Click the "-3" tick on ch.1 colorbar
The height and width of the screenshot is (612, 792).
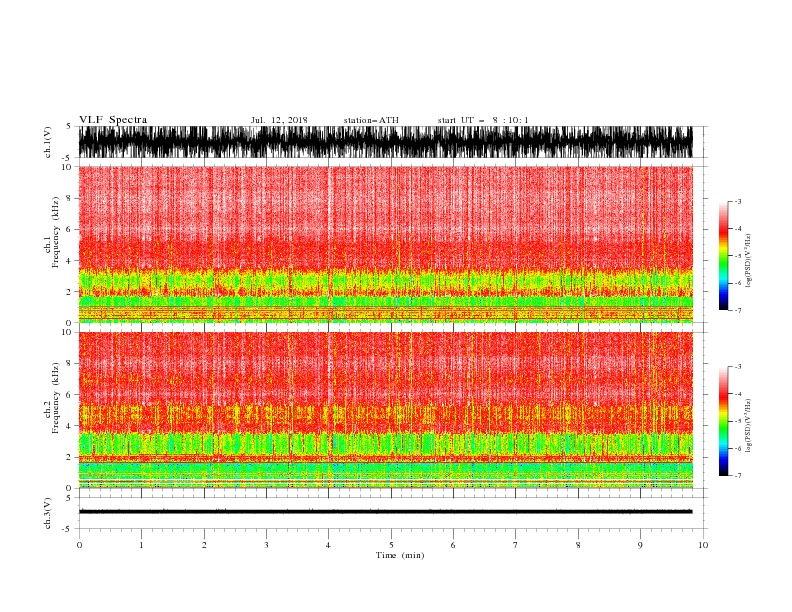tap(737, 201)
